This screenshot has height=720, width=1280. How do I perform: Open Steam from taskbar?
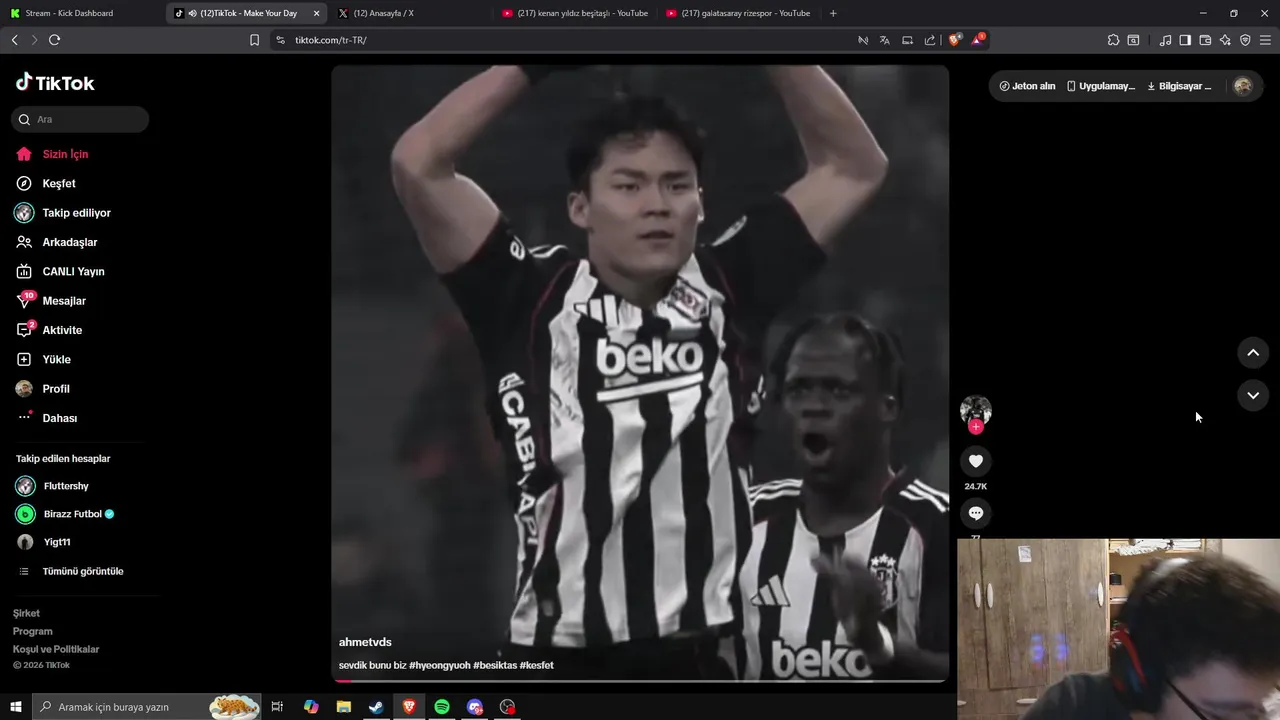(x=376, y=707)
